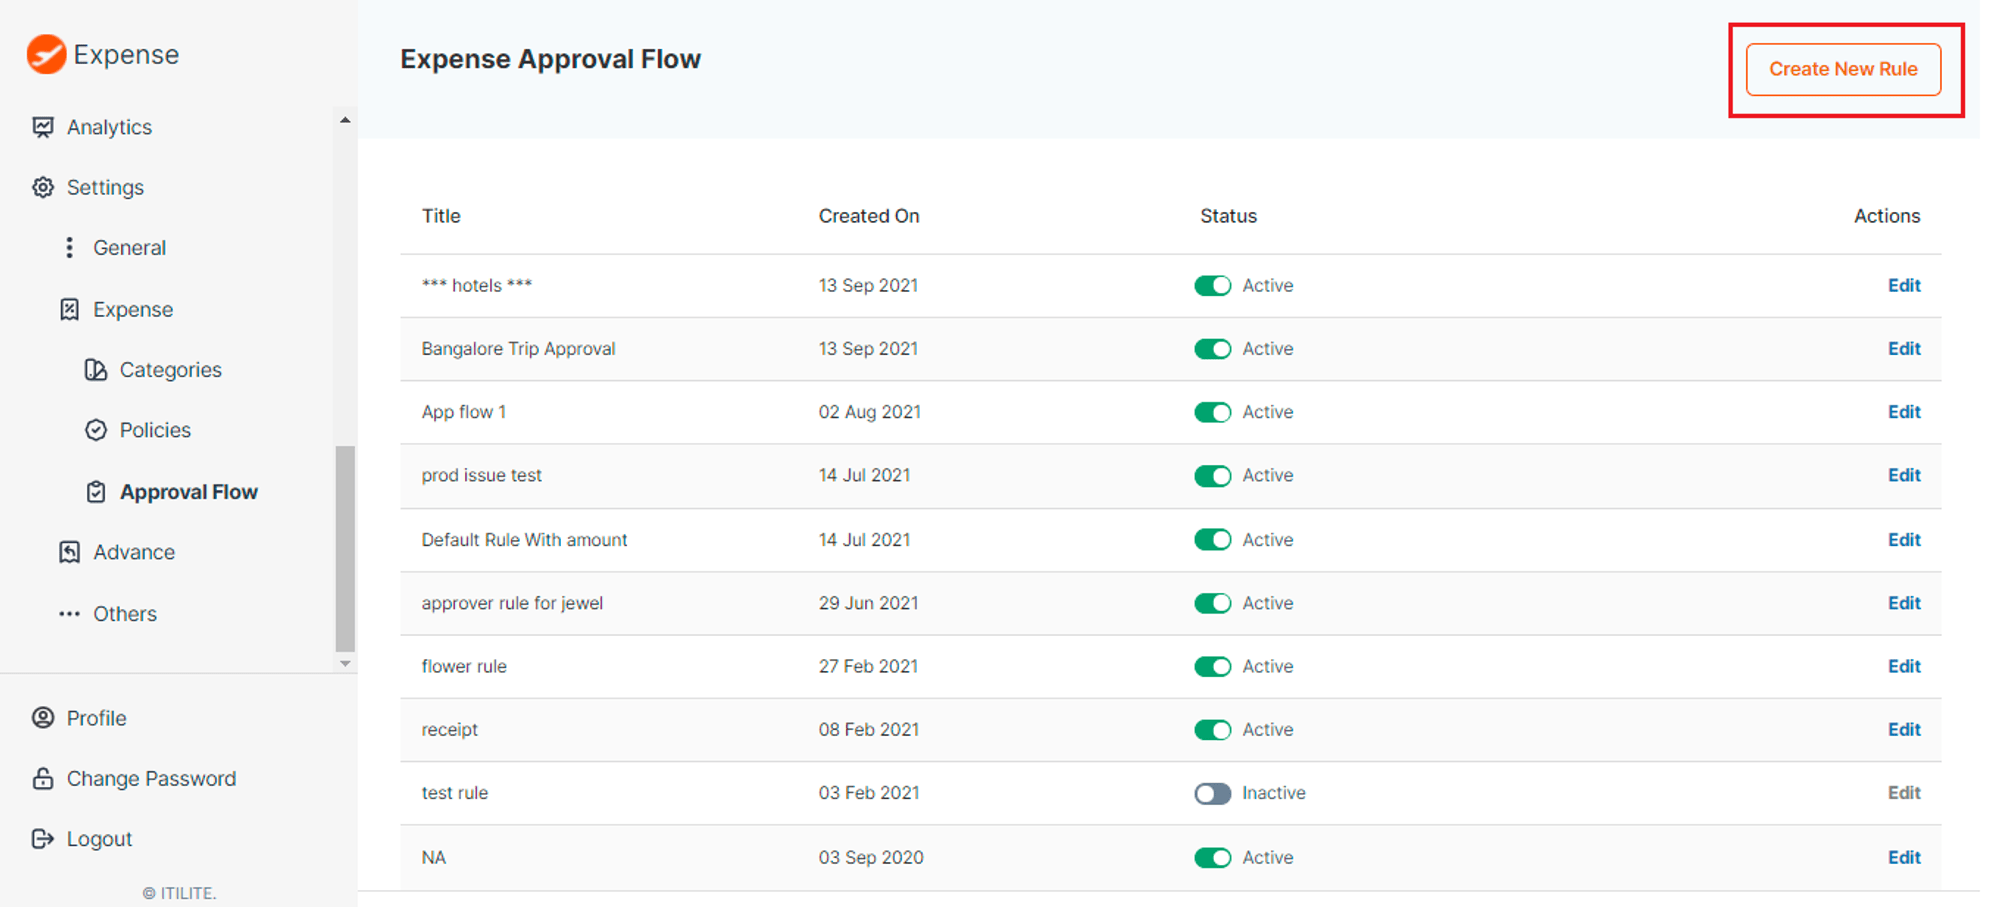Edit the Bangalore Trip Approval rule

[x=1903, y=348]
